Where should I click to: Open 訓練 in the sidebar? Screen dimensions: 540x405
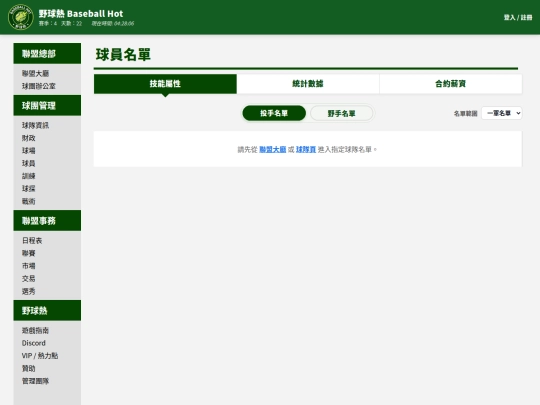29,176
